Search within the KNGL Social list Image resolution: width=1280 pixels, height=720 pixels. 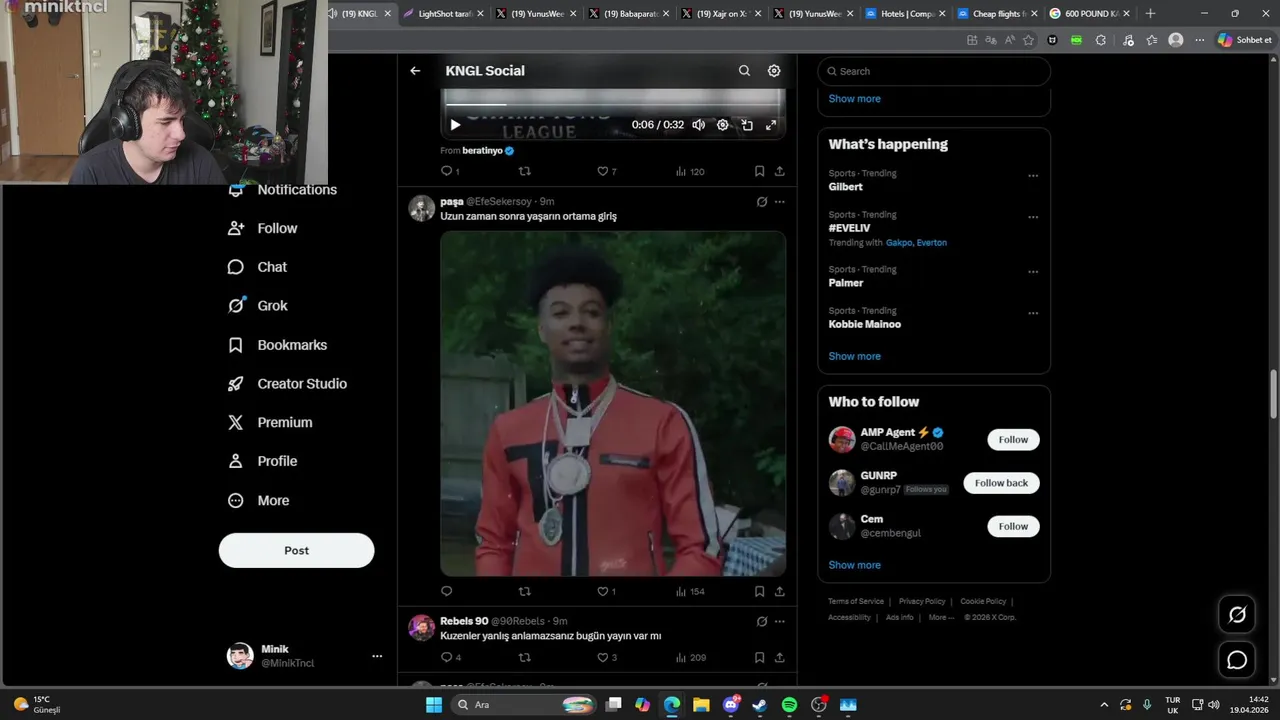(x=744, y=71)
